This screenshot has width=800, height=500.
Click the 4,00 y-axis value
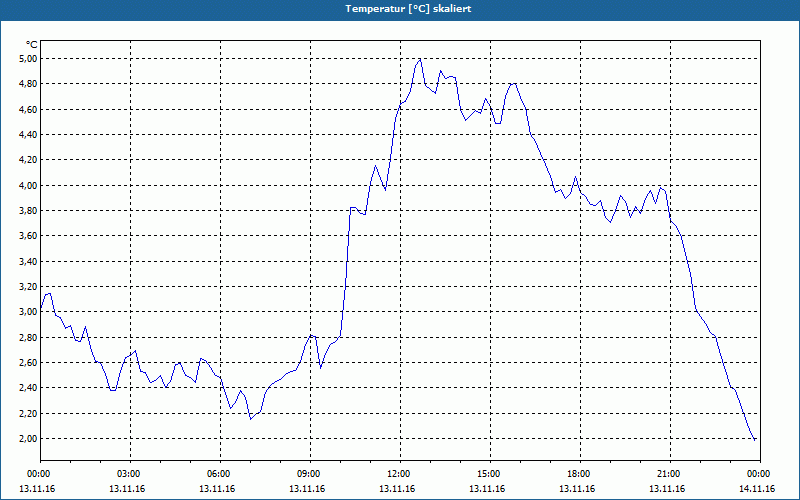click(29, 185)
